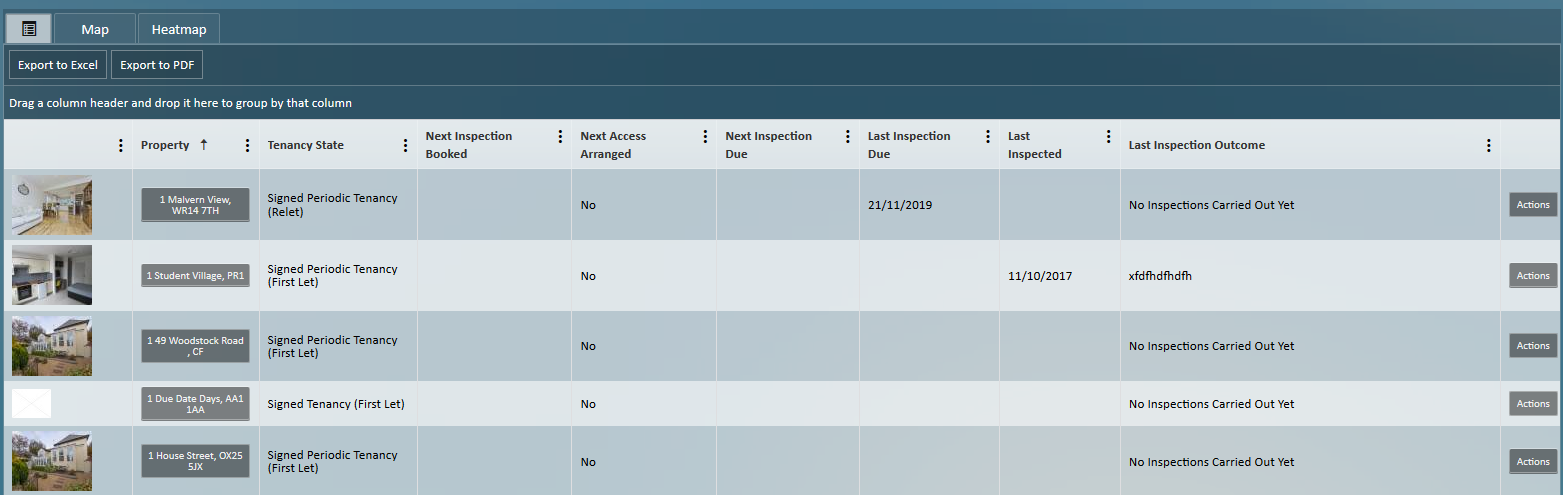Open the thumbnail column menu dots
1563x495 pixels.
pos(121,145)
